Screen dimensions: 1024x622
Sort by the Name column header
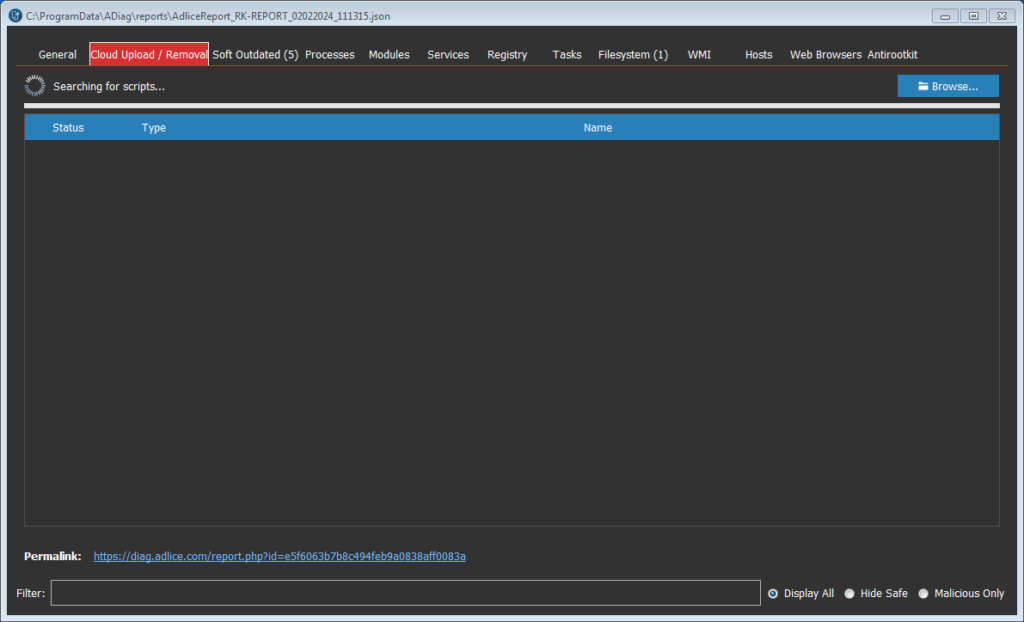[597, 128]
